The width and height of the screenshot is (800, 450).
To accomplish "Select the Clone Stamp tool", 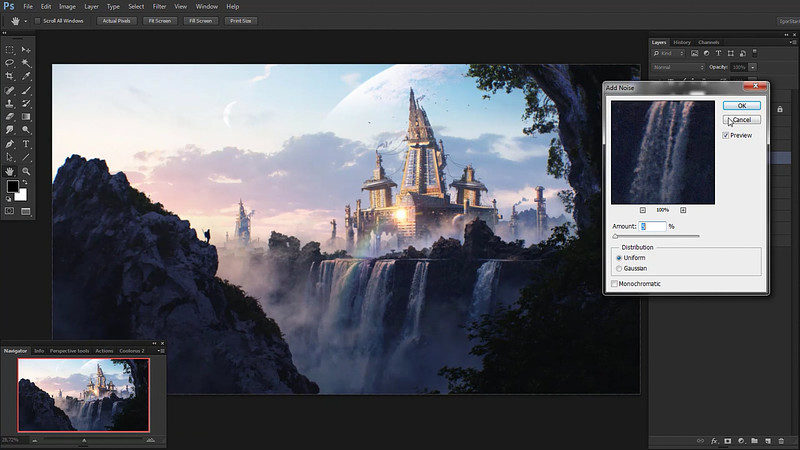I will pyautogui.click(x=10, y=104).
